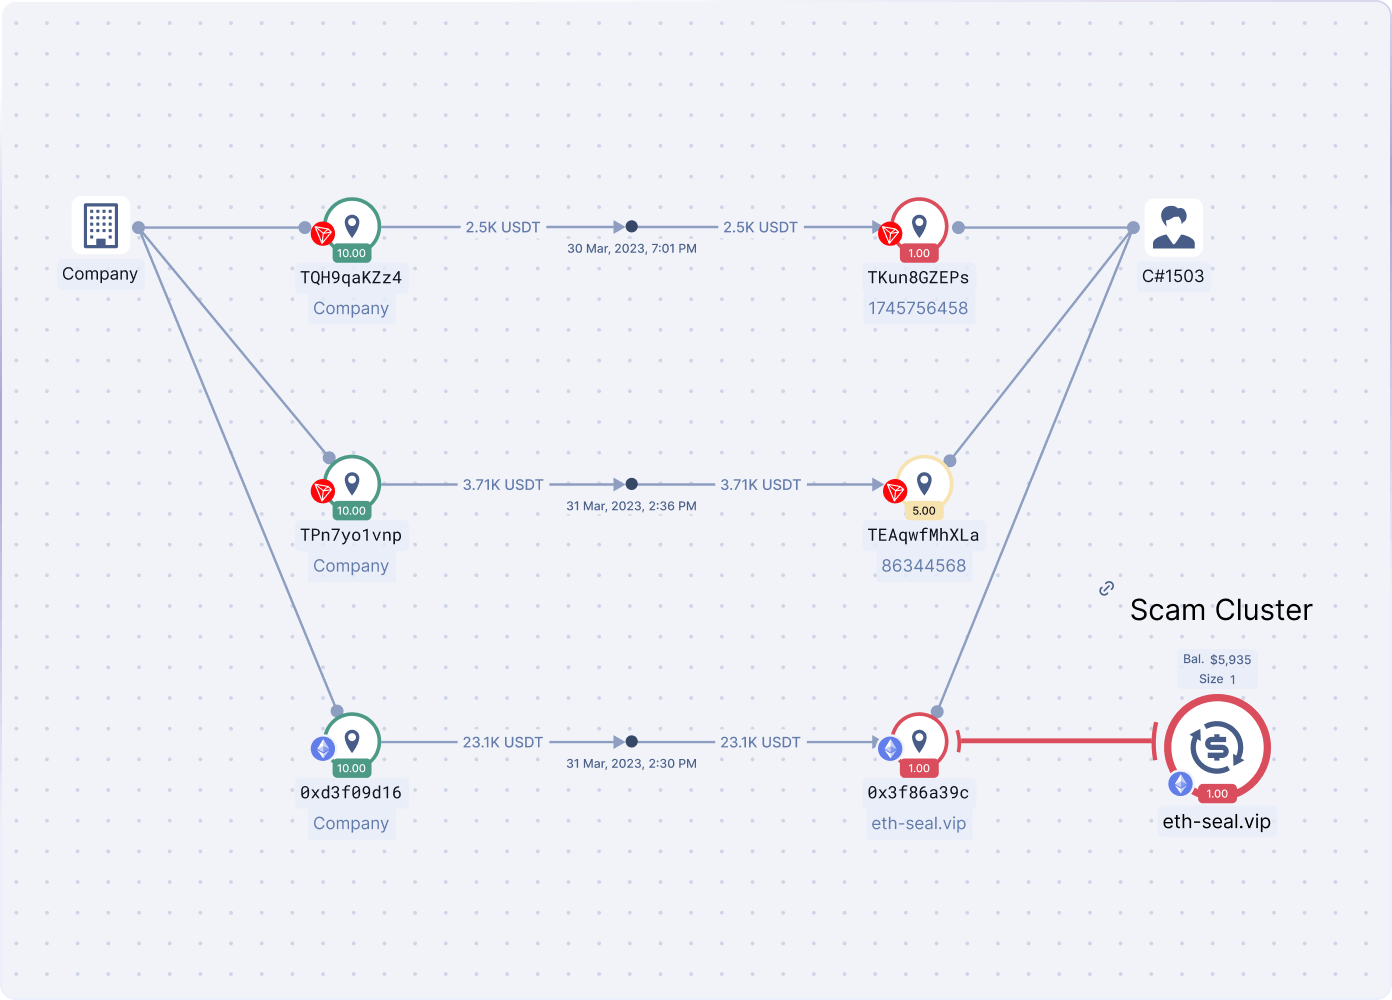Click the Company tag under TQH9qaKZz4
1392x1000 pixels.
(x=351, y=308)
